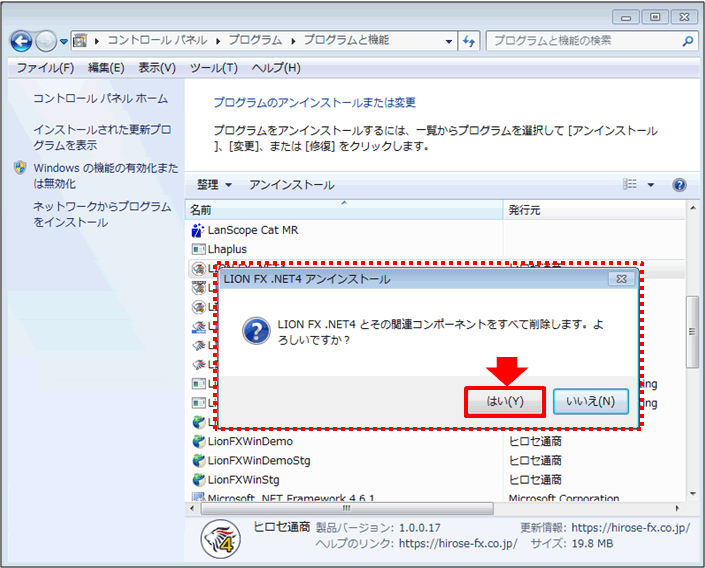Viewport: 705px width, 568px height.
Task: Open the 整理 dropdown menu
Action: click(214, 185)
